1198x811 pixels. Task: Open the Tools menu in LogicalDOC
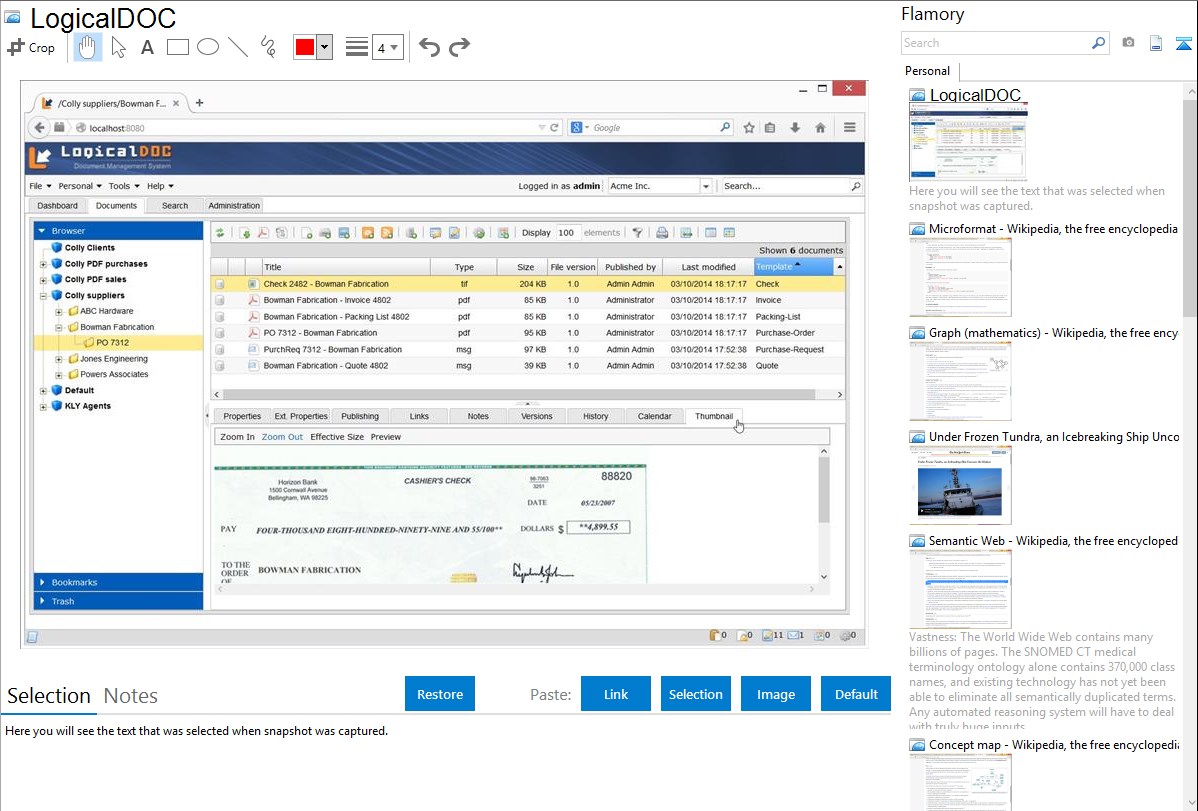tap(124, 186)
